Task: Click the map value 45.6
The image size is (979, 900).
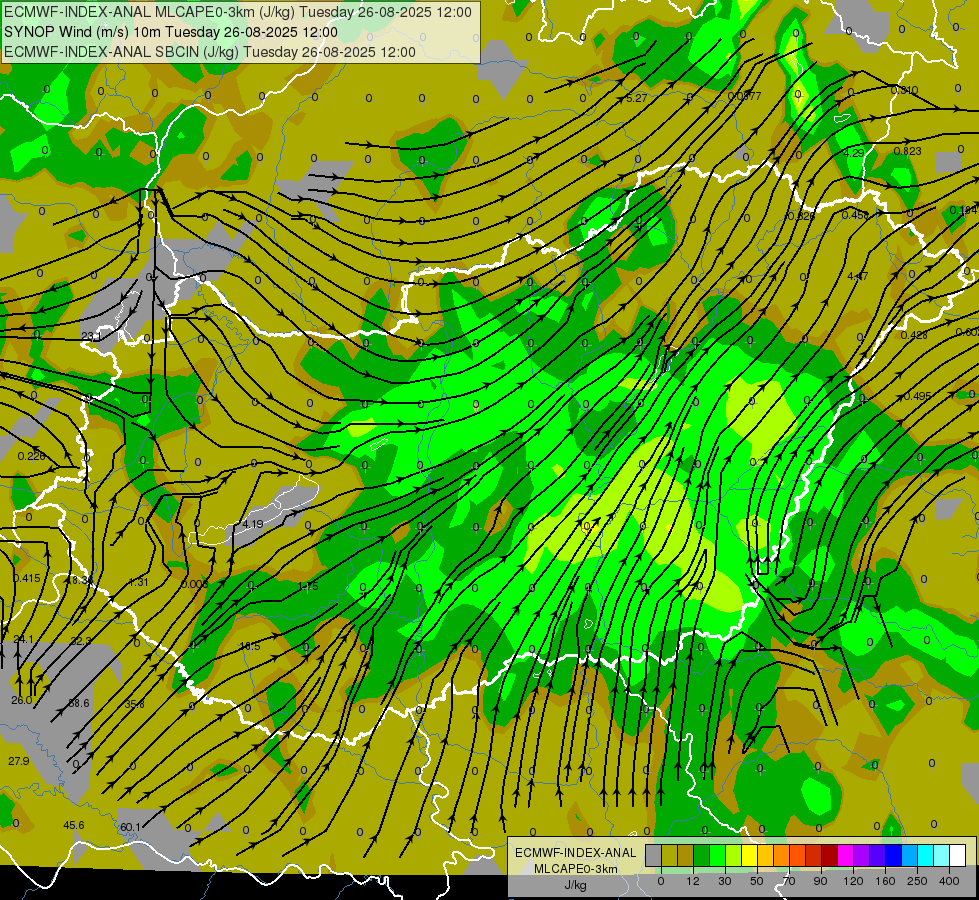Action: pyautogui.click(x=74, y=825)
